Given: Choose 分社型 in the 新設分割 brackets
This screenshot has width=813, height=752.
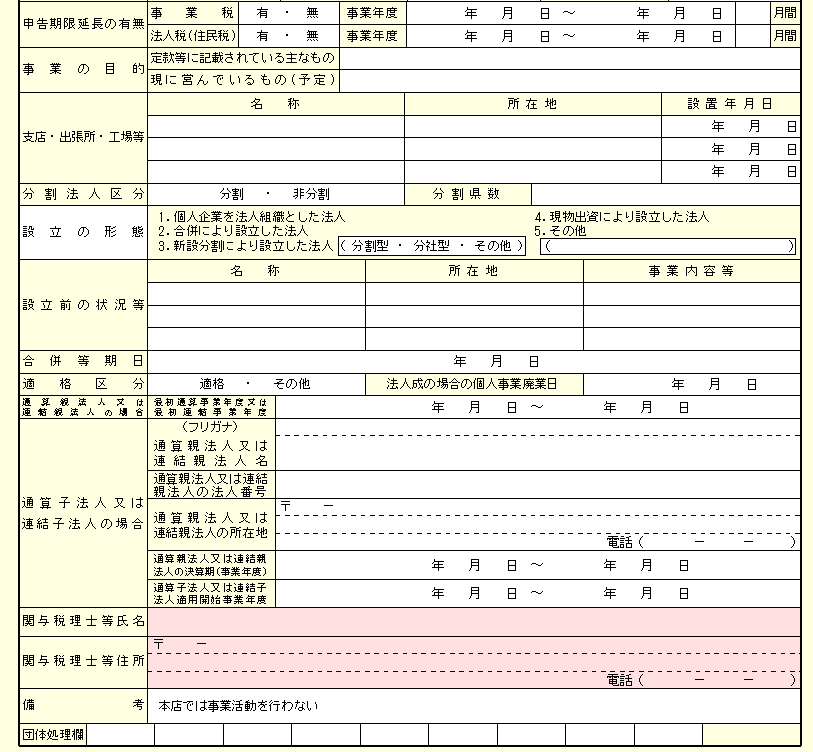Looking at the screenshot, I should (x=431, y=246).
